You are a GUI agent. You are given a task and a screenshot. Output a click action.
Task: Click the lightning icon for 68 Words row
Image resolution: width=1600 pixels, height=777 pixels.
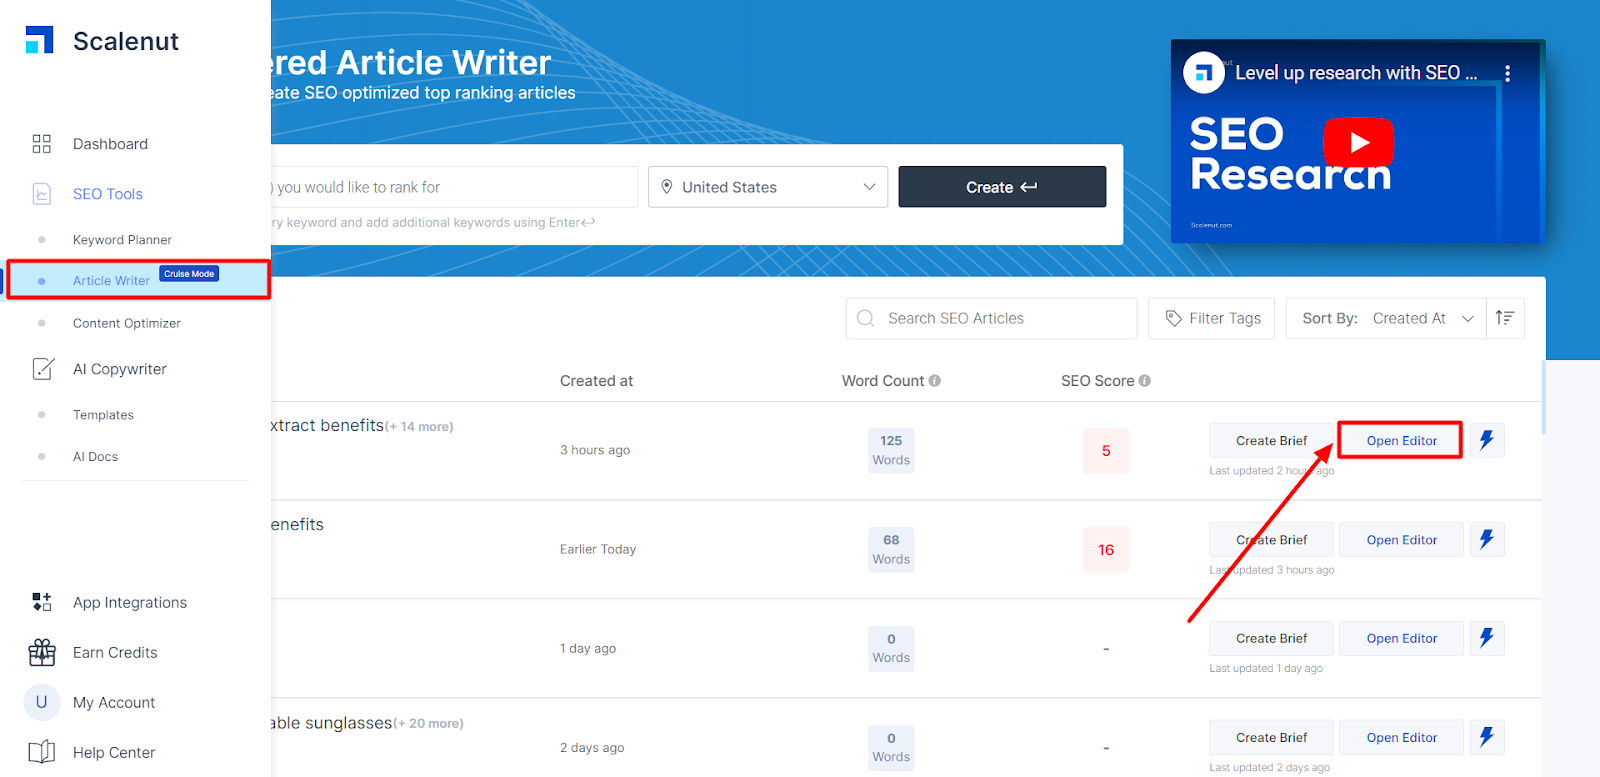coord(1487,539)
